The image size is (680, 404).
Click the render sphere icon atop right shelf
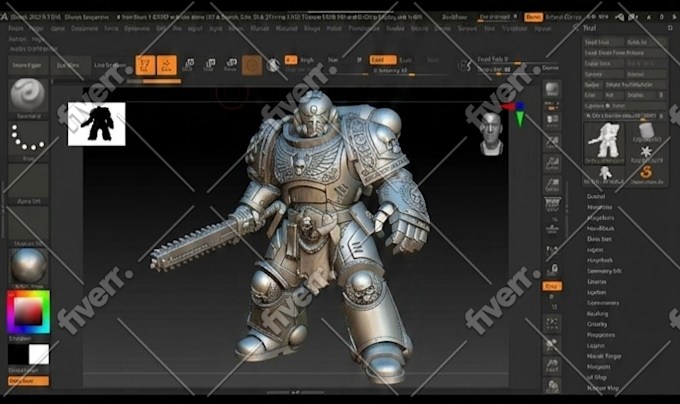click(x=552, y=89)
